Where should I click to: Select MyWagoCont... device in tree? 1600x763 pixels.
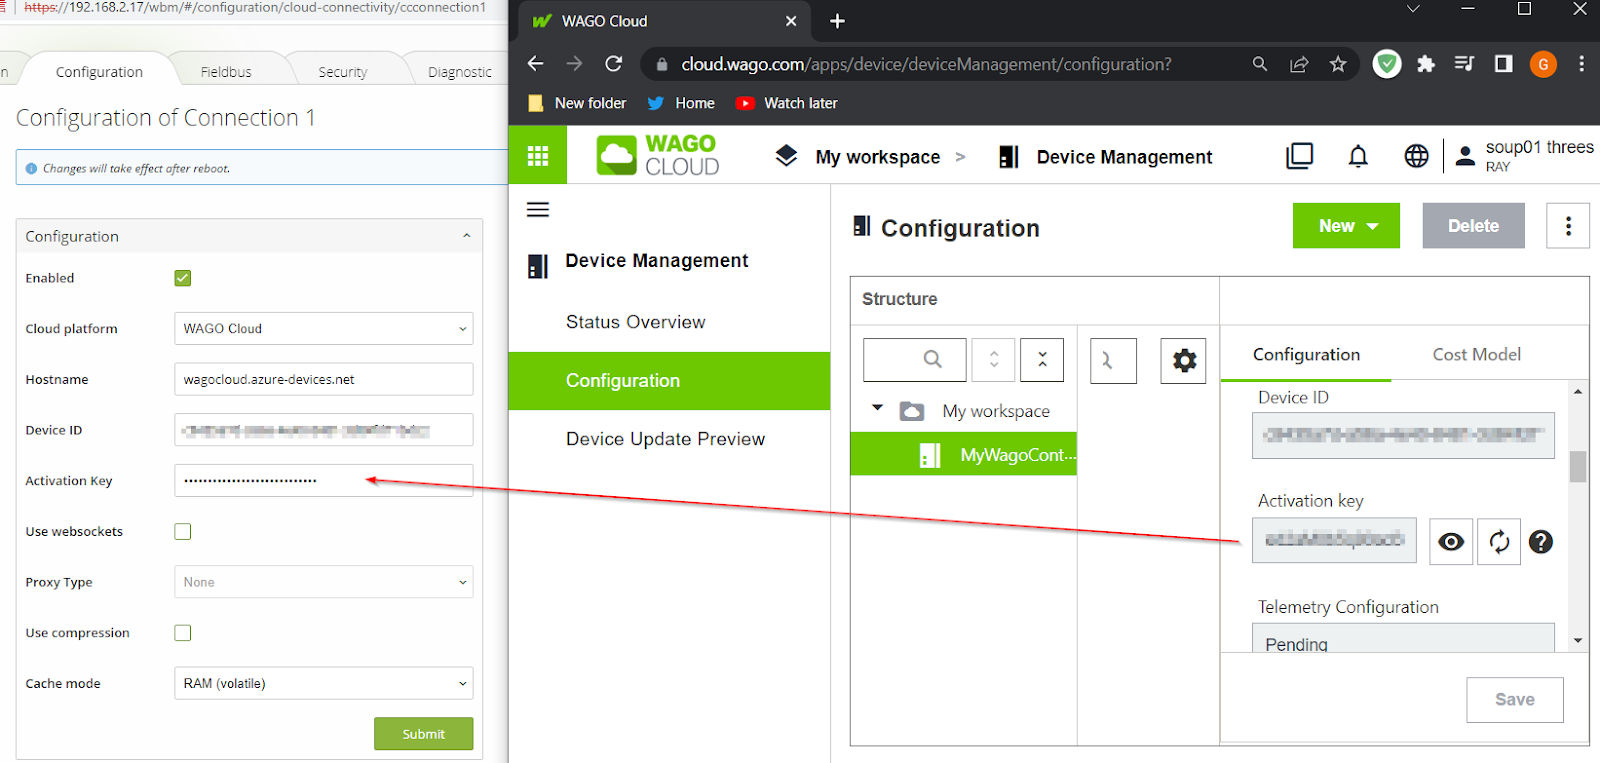click(x=963, y=454)
